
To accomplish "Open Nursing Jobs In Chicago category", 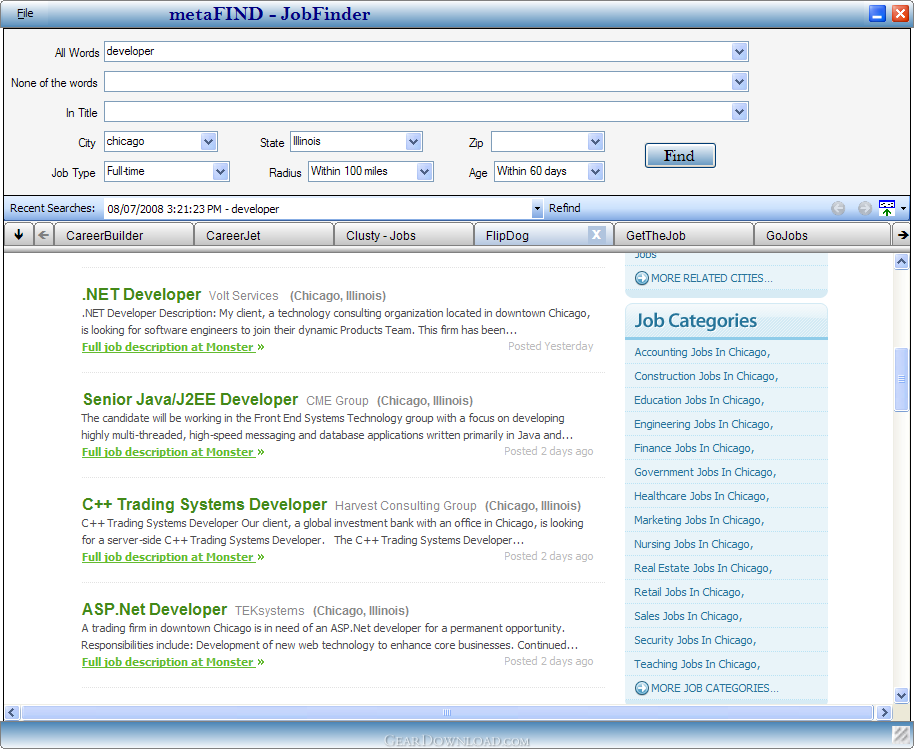I will point(694,544).
